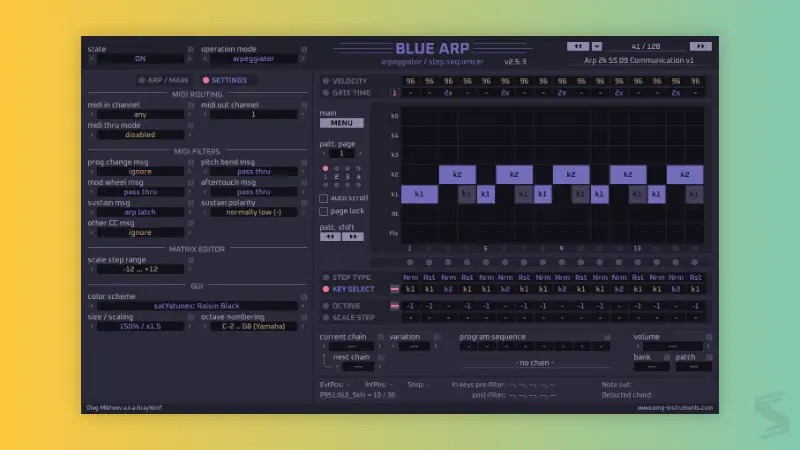Click the state 'ON' value field
The image size is (800, 450).
coord(140,59)
